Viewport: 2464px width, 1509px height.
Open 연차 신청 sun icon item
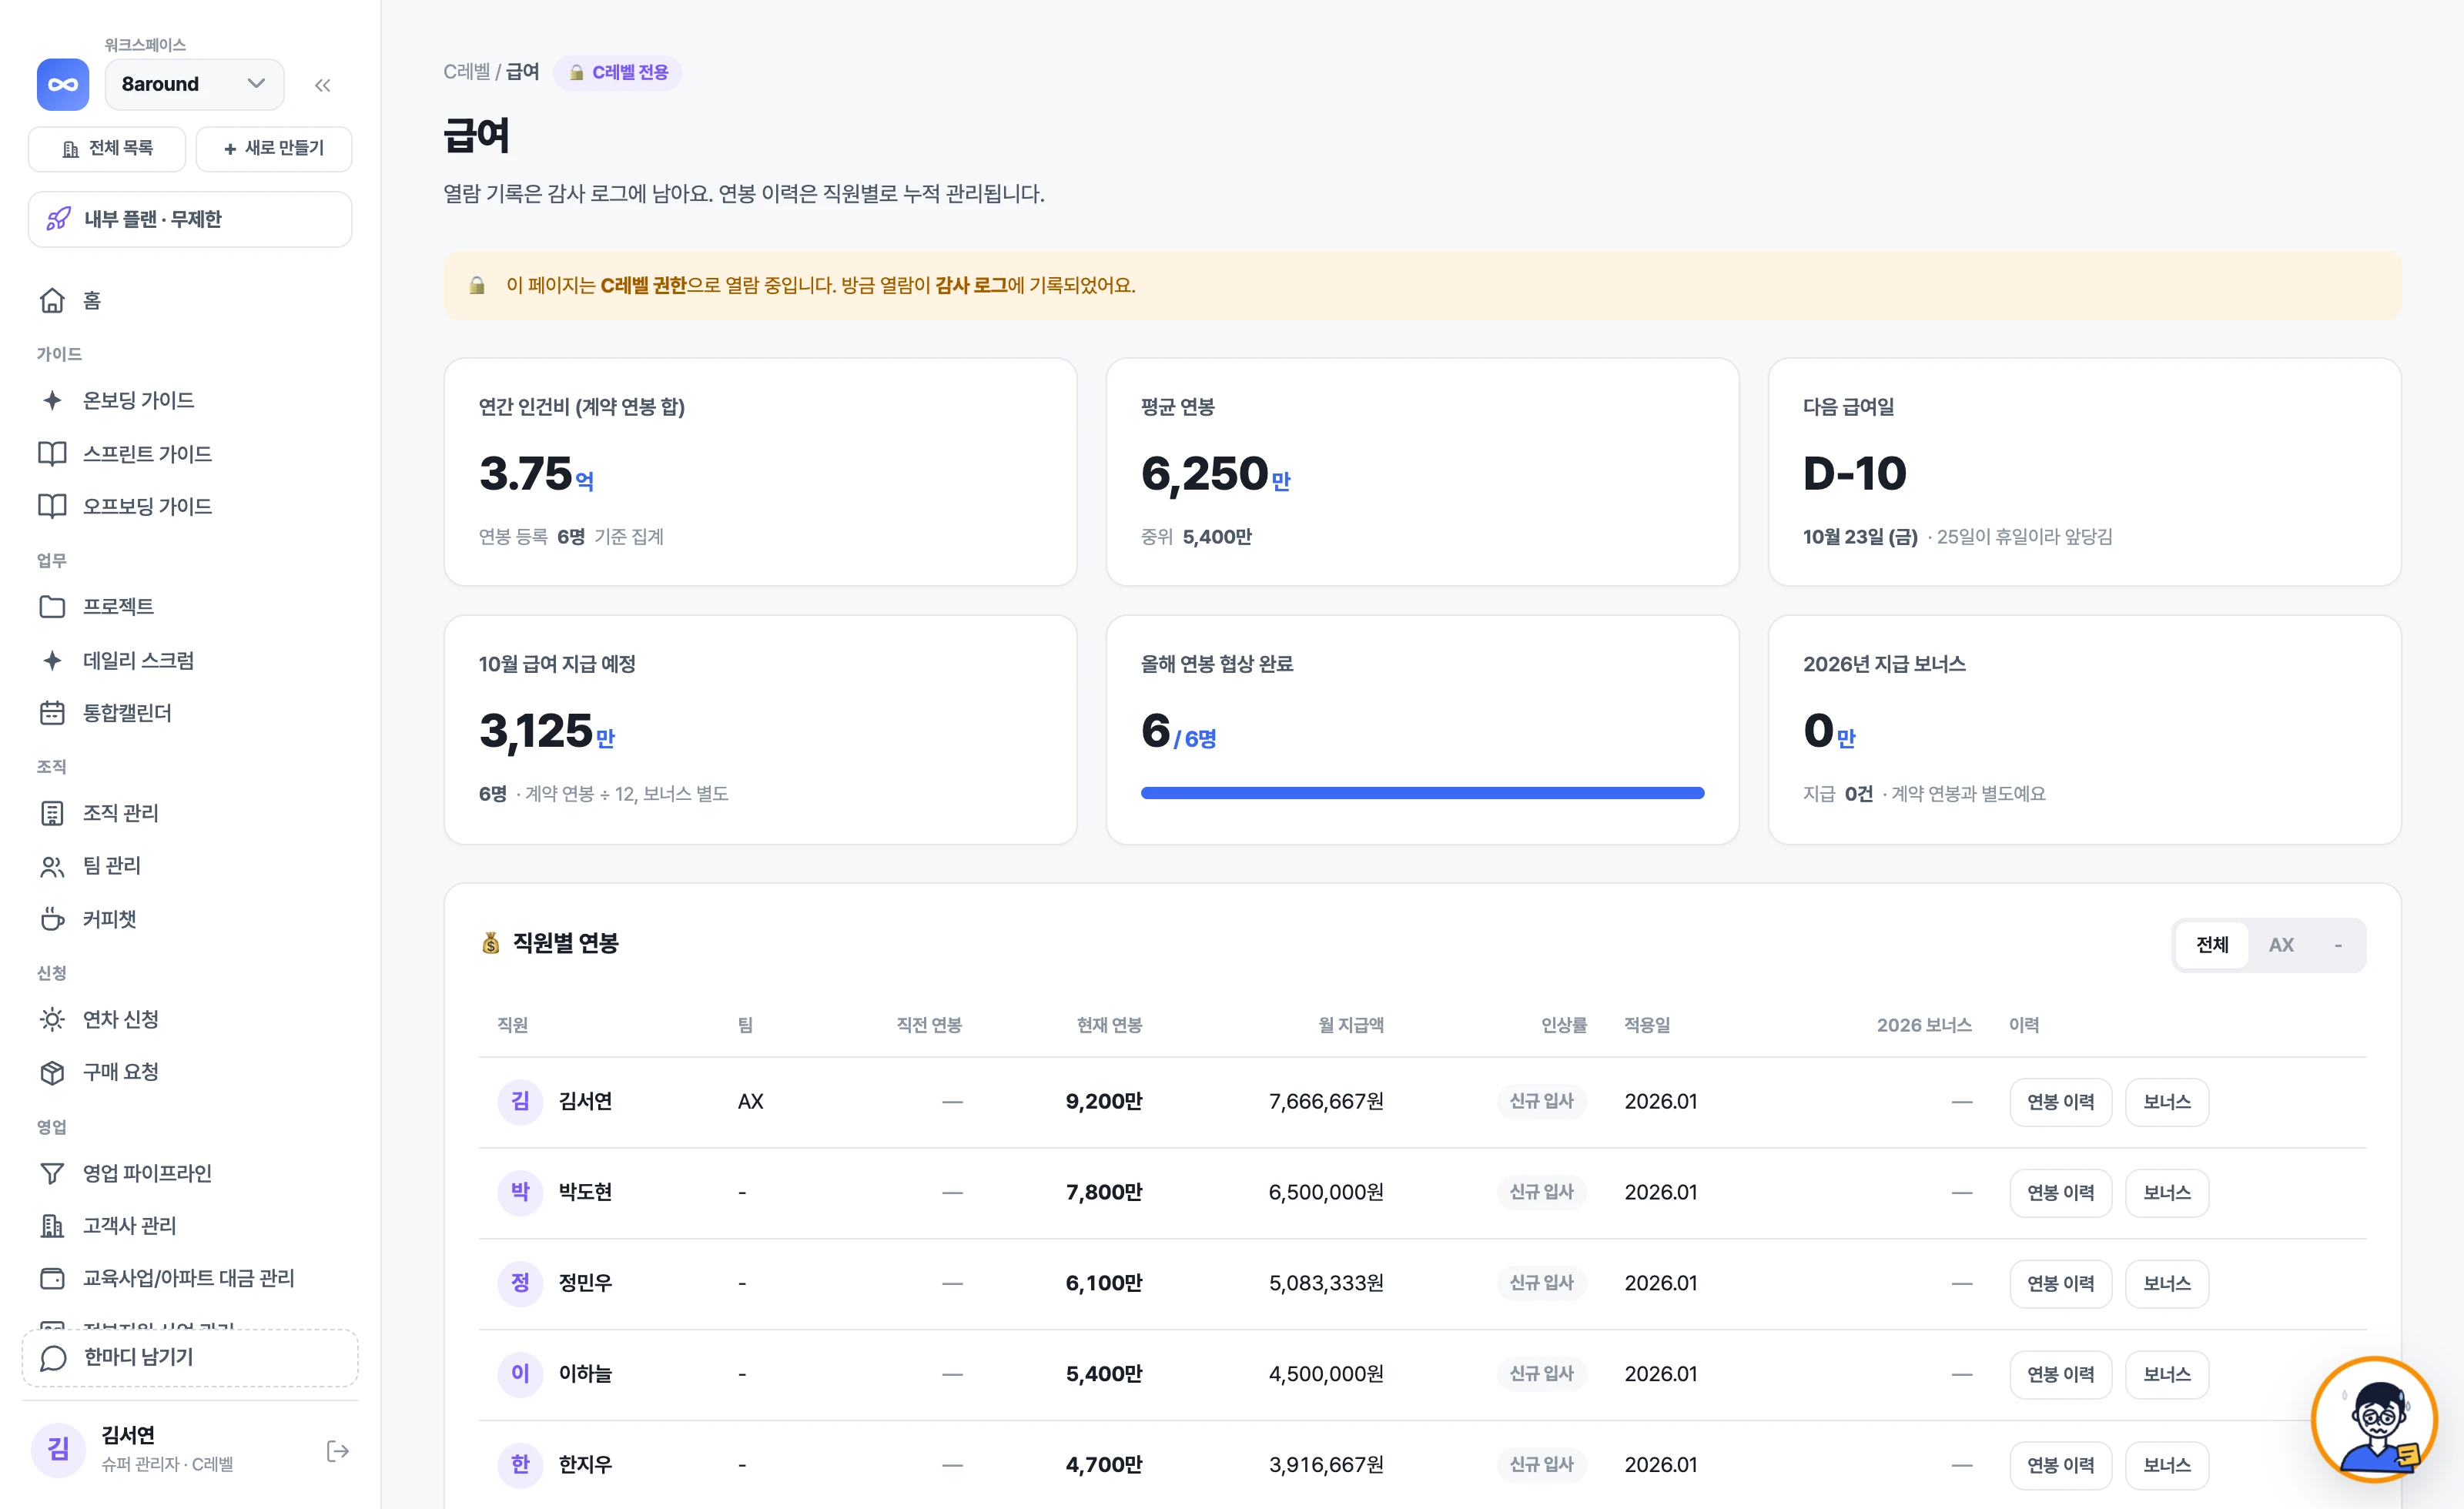coord(190,1019)
